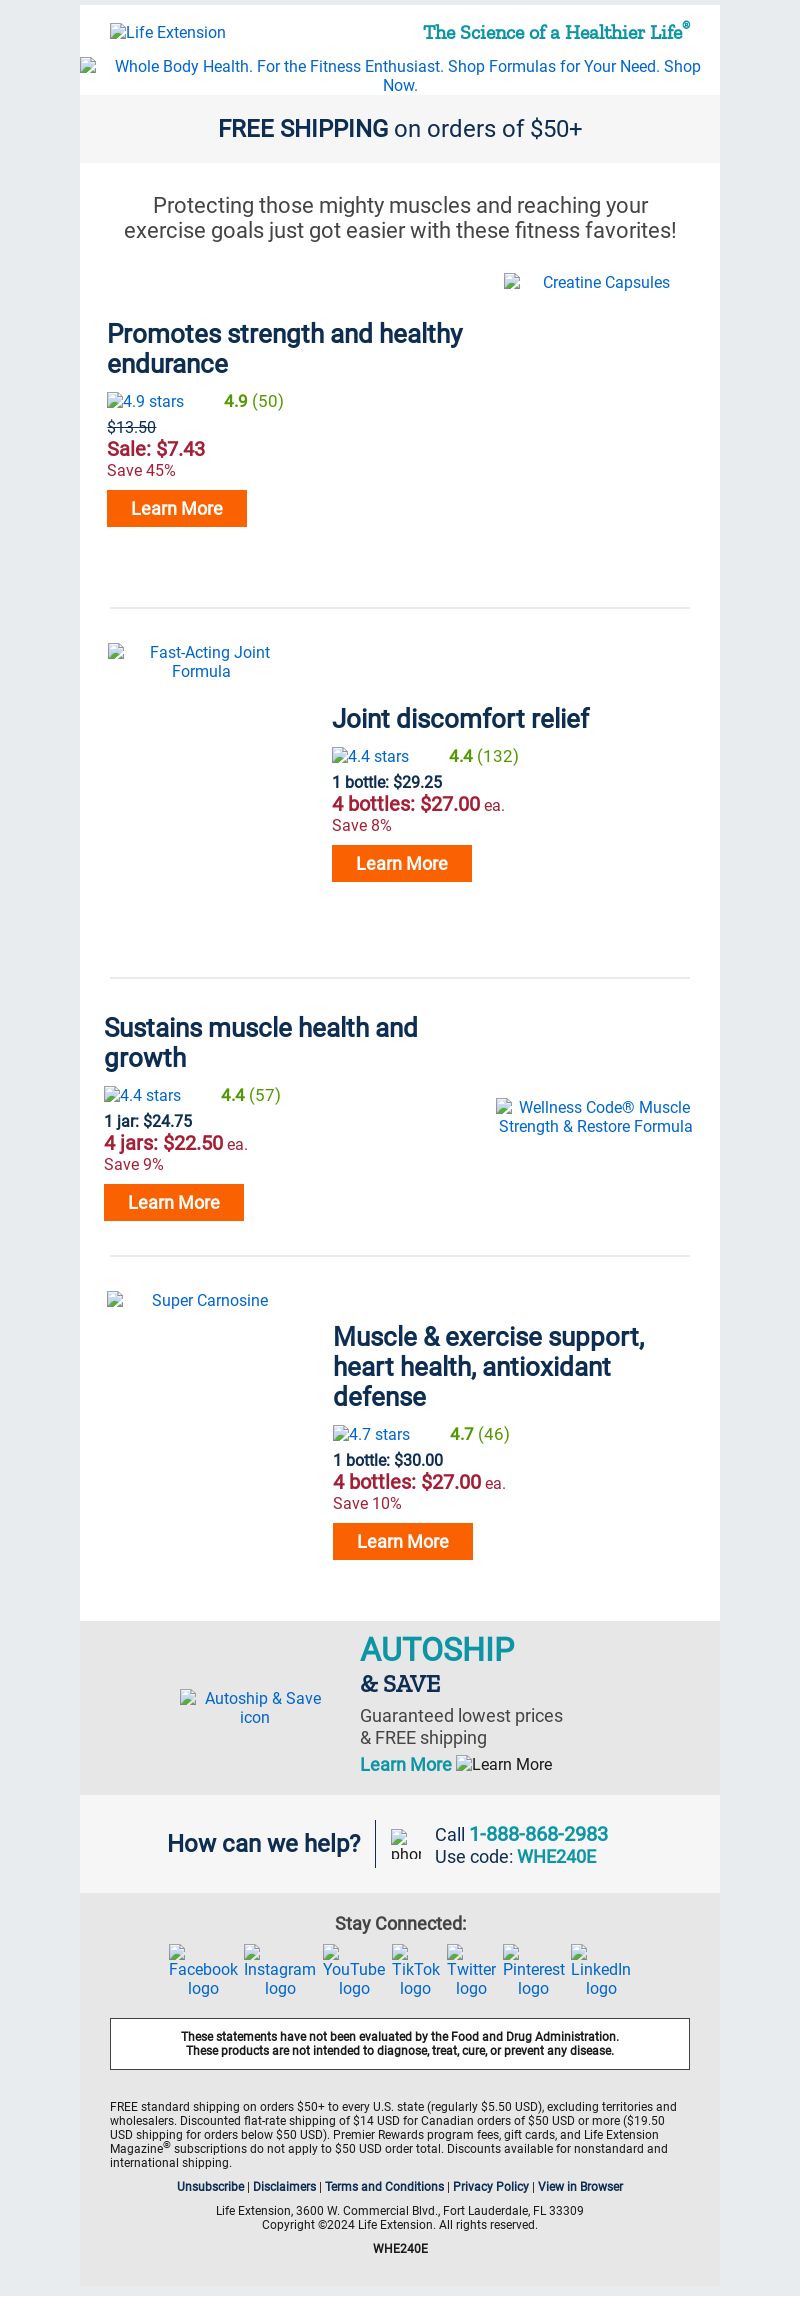The image size is (800, 2315).
Task: Call the 1-888-868-2983 phone link
Action: click(x=539, y=1833)
